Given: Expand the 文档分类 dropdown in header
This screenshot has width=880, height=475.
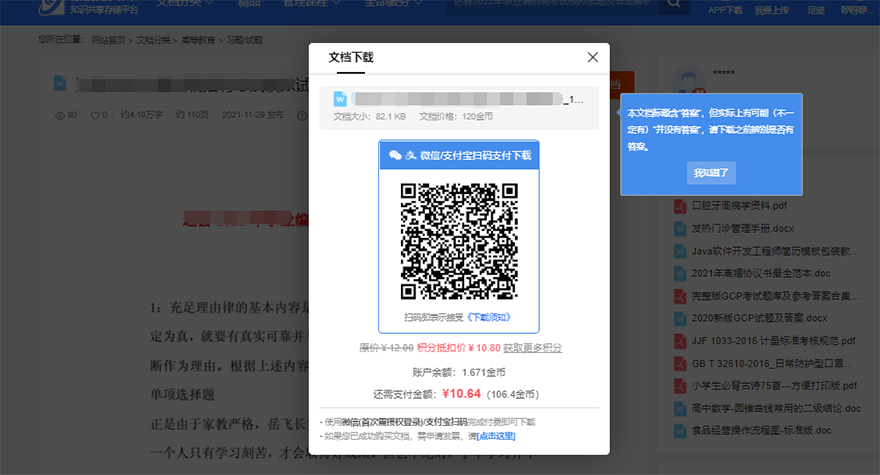Looking at the screenshot, I should [185, 3].
